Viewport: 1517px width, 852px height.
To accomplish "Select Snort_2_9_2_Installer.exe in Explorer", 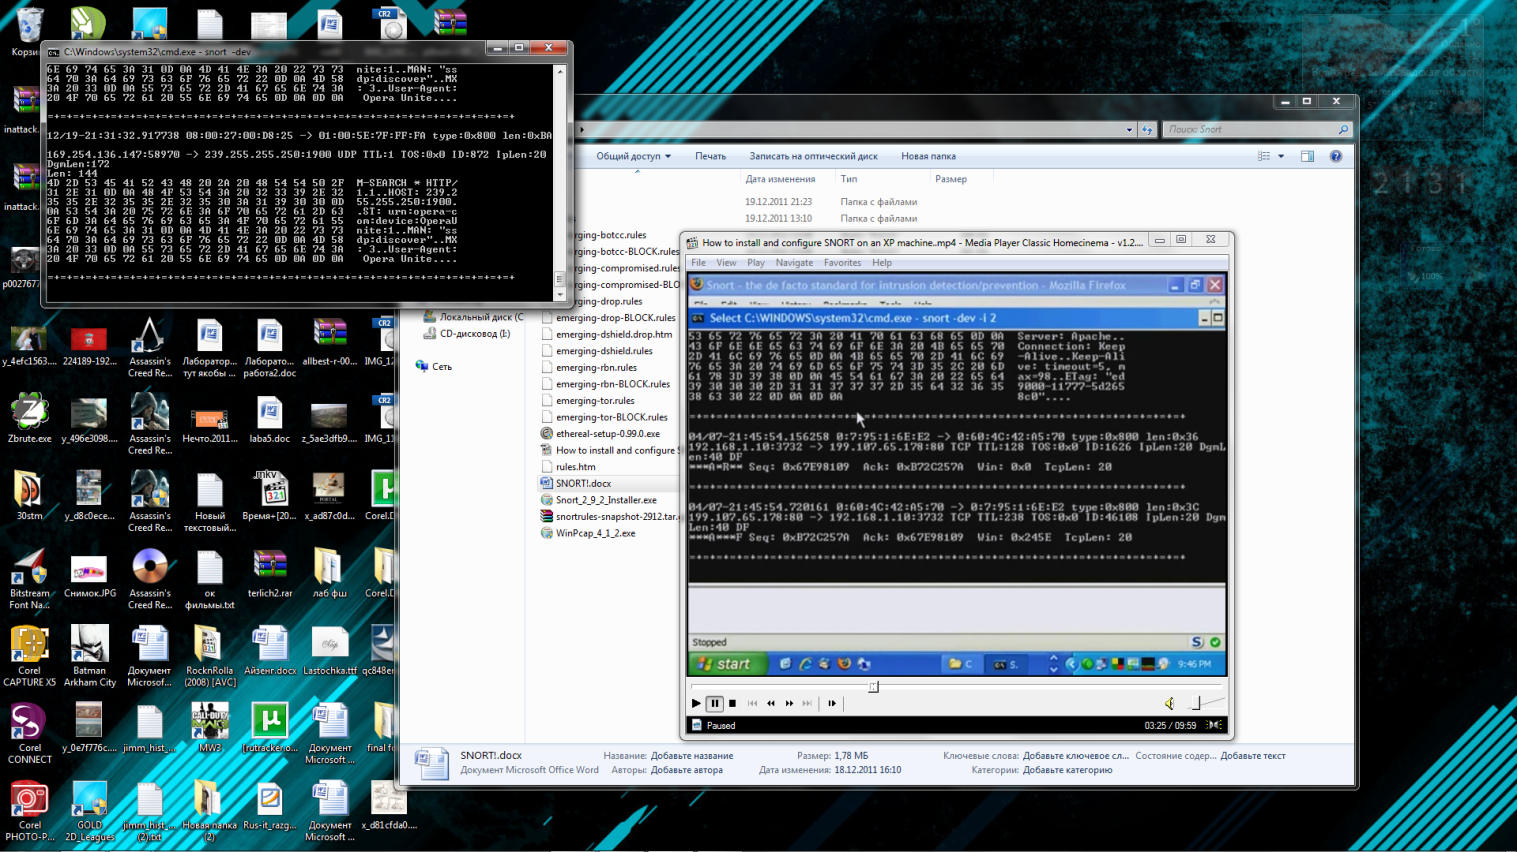I will pos(606,500).
